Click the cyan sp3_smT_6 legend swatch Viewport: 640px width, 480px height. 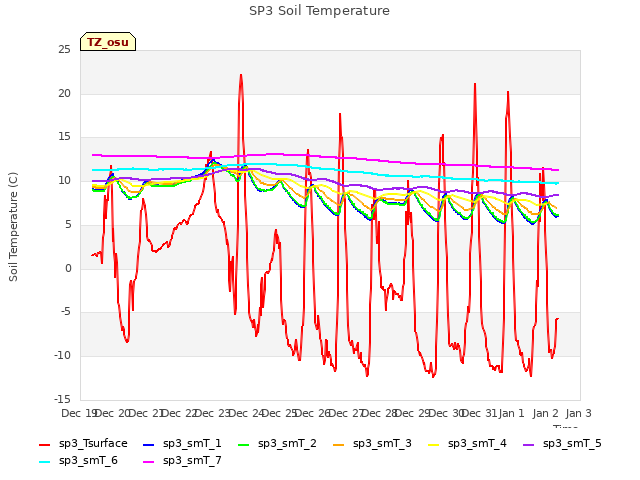tap(44, 462)
